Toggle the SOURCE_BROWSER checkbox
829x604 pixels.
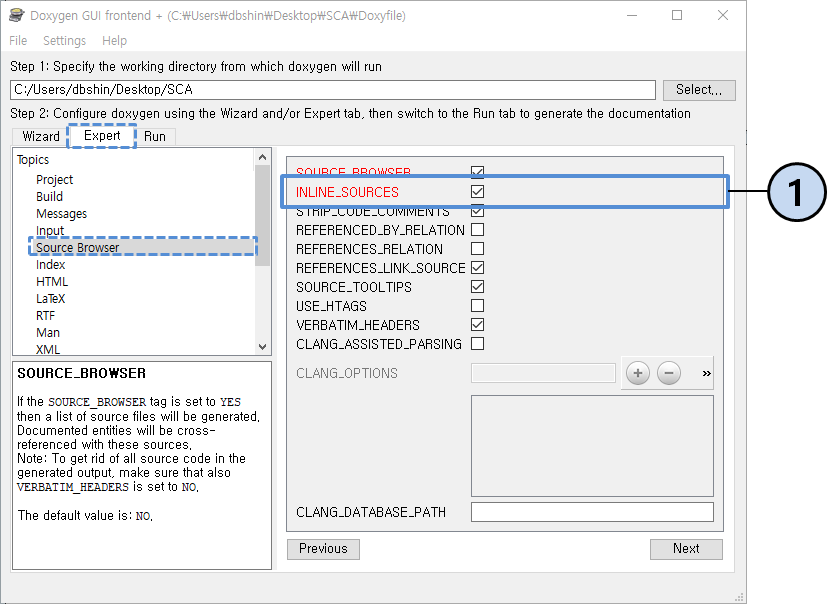pos(477,171)
